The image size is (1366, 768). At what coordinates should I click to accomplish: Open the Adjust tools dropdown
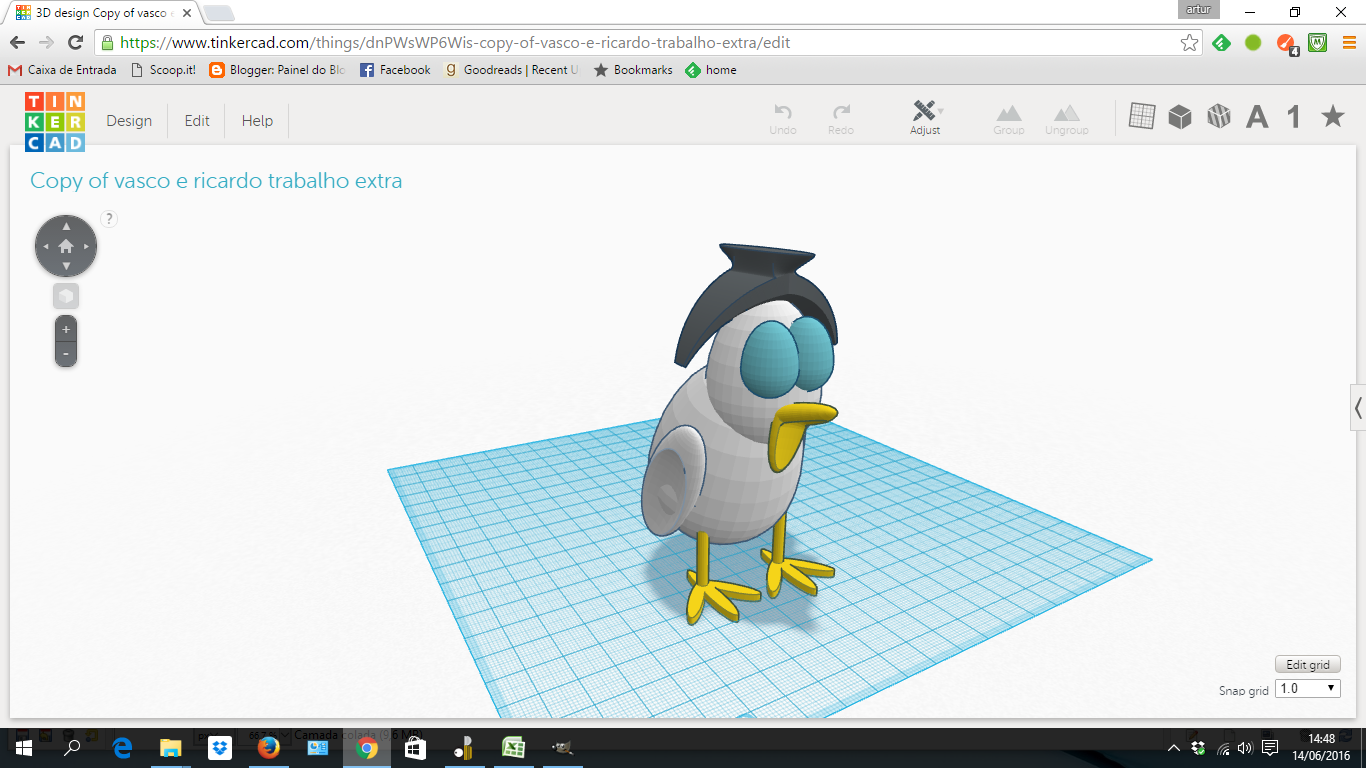(926, 118)
